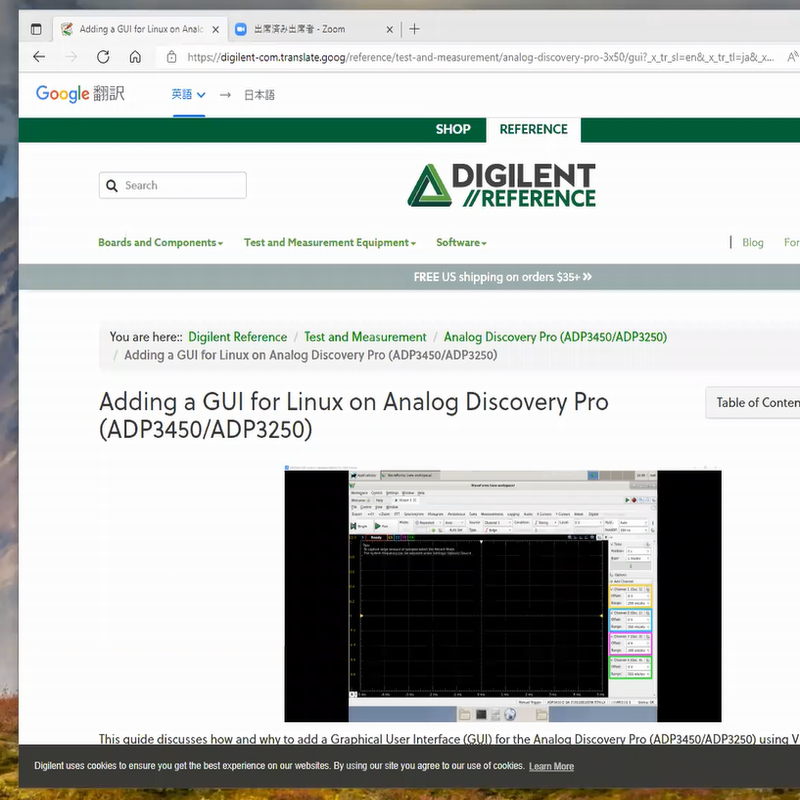Reload the page with the refresh icon
Screen dimensions: 800x800
pos(103,57)
